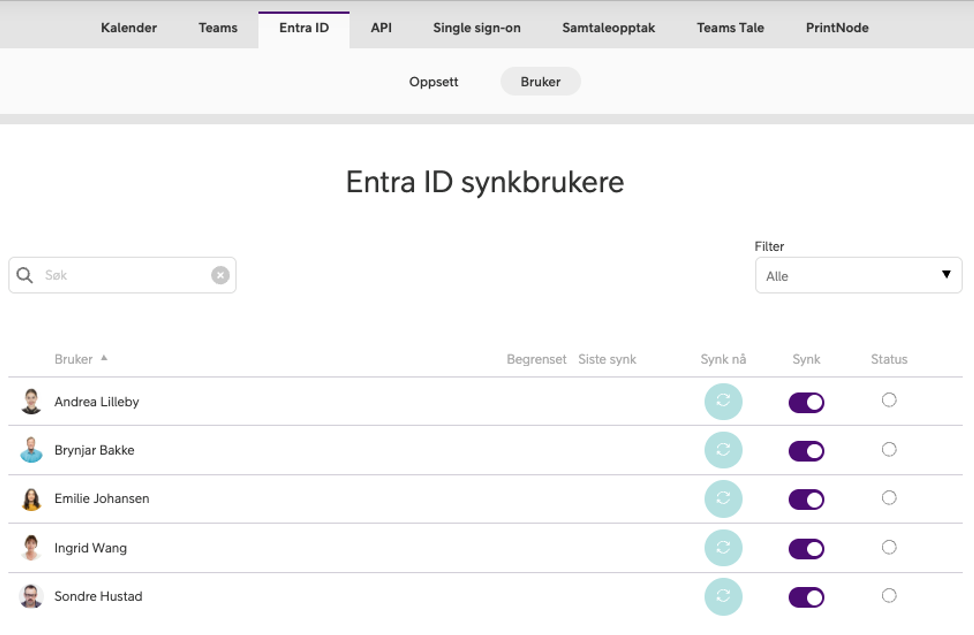Screen dimensions: 974x635
Task: Open Andrea Lilleby's avatar thumbnail
Action: (x=32, y=402)
